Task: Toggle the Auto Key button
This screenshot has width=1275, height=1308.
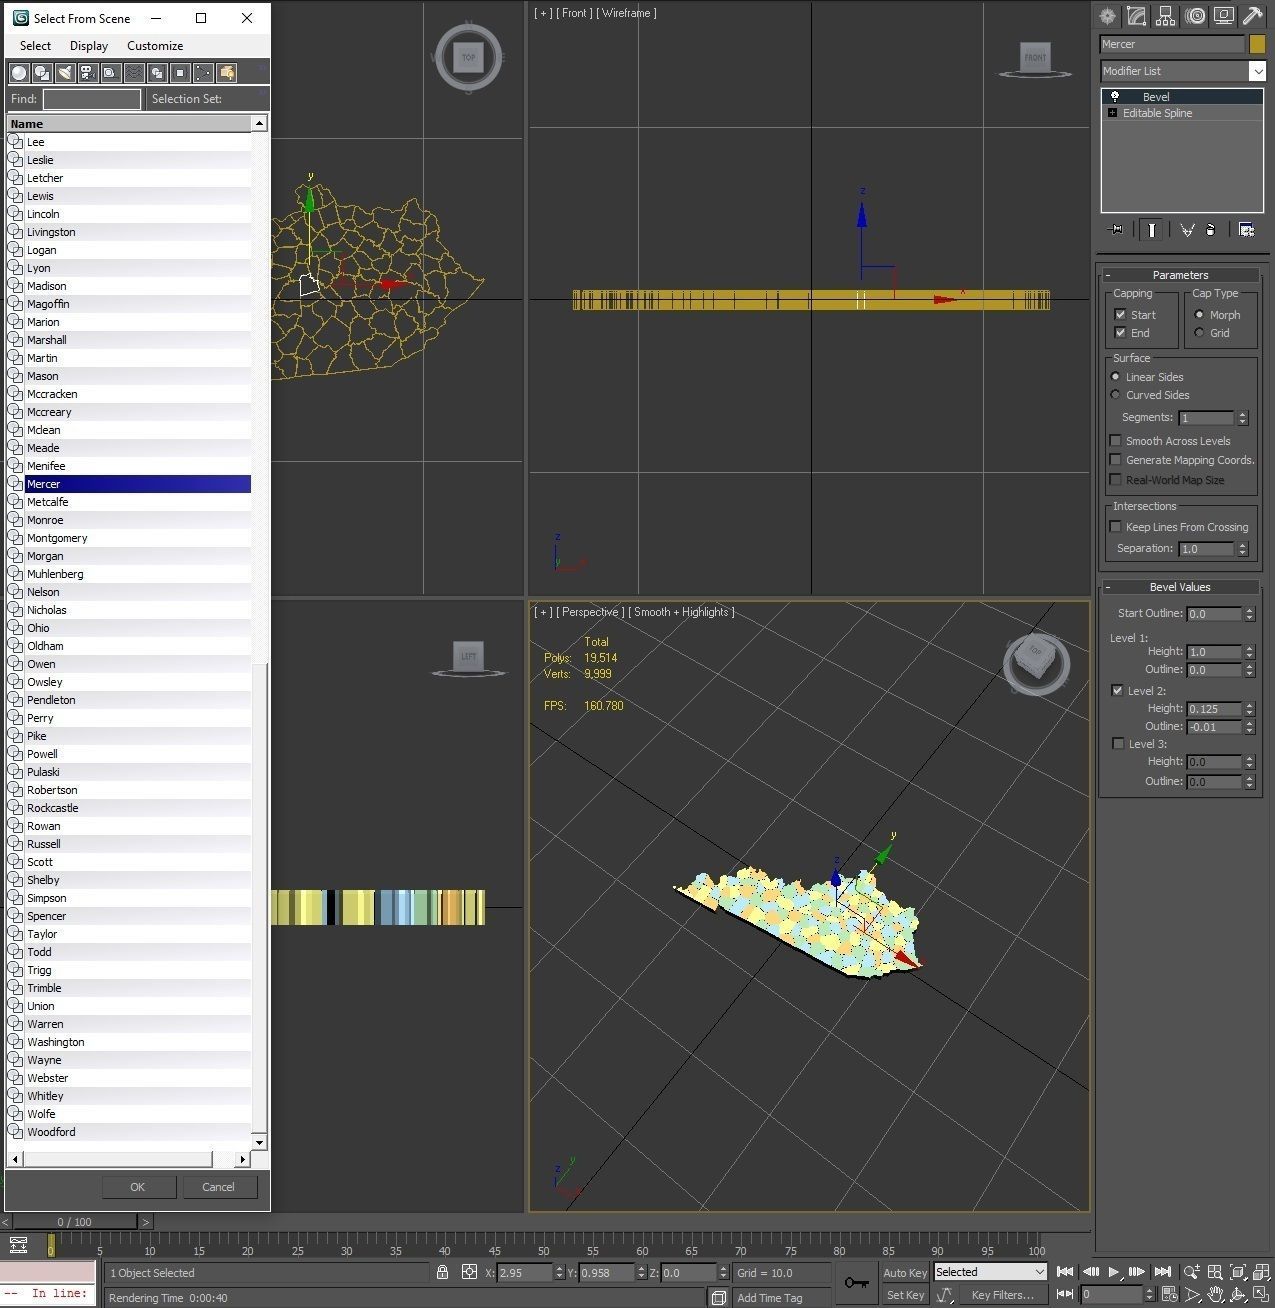Action: pos(905,1273)
